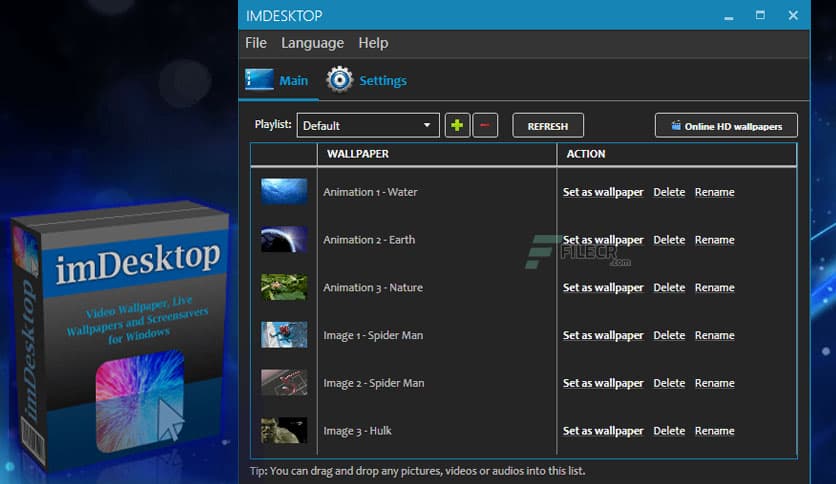Open the File menu
This screenshot has height=484, width=836.
[256, 43]
